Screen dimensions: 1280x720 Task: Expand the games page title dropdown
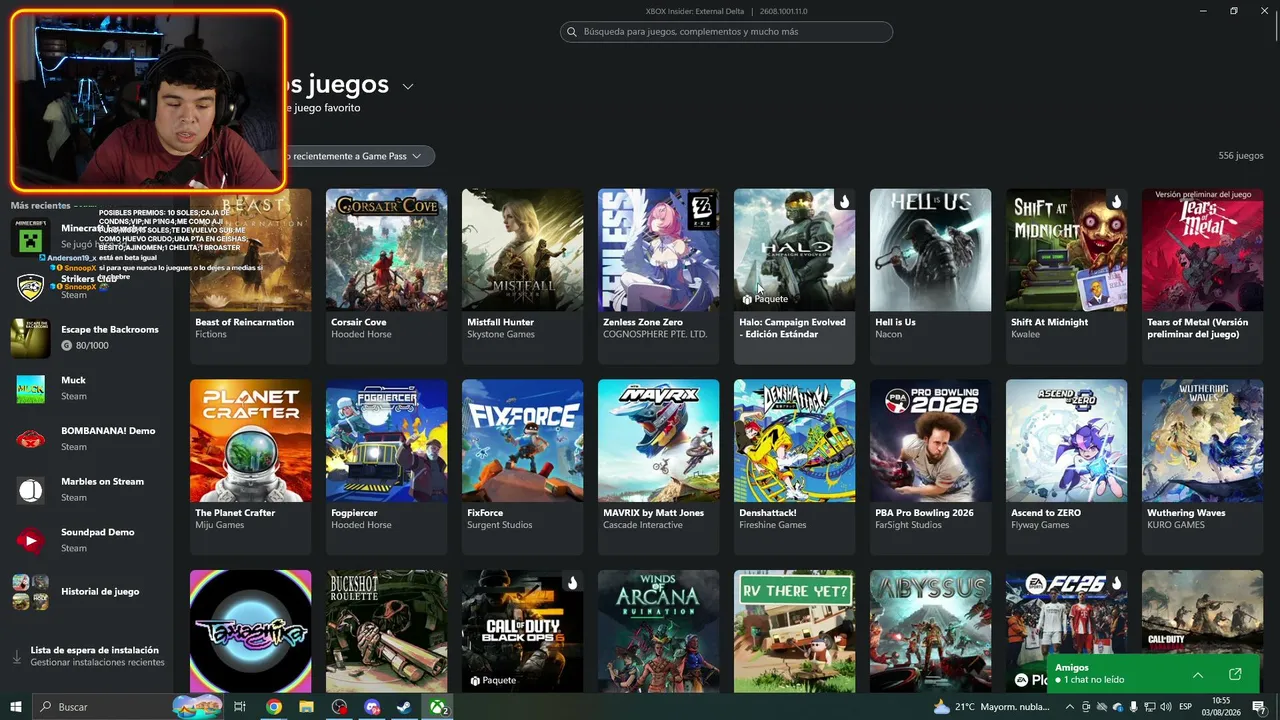pyautogui.click(x=408, y=86)
